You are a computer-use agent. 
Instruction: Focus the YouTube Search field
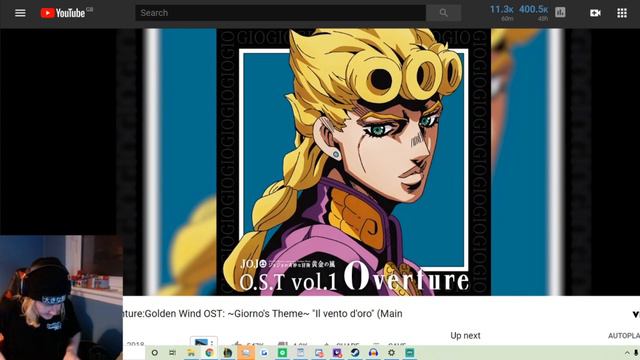point(281,13)
